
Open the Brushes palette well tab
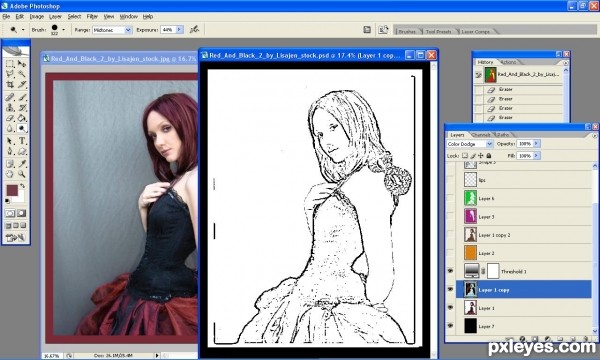click(407, 31)
